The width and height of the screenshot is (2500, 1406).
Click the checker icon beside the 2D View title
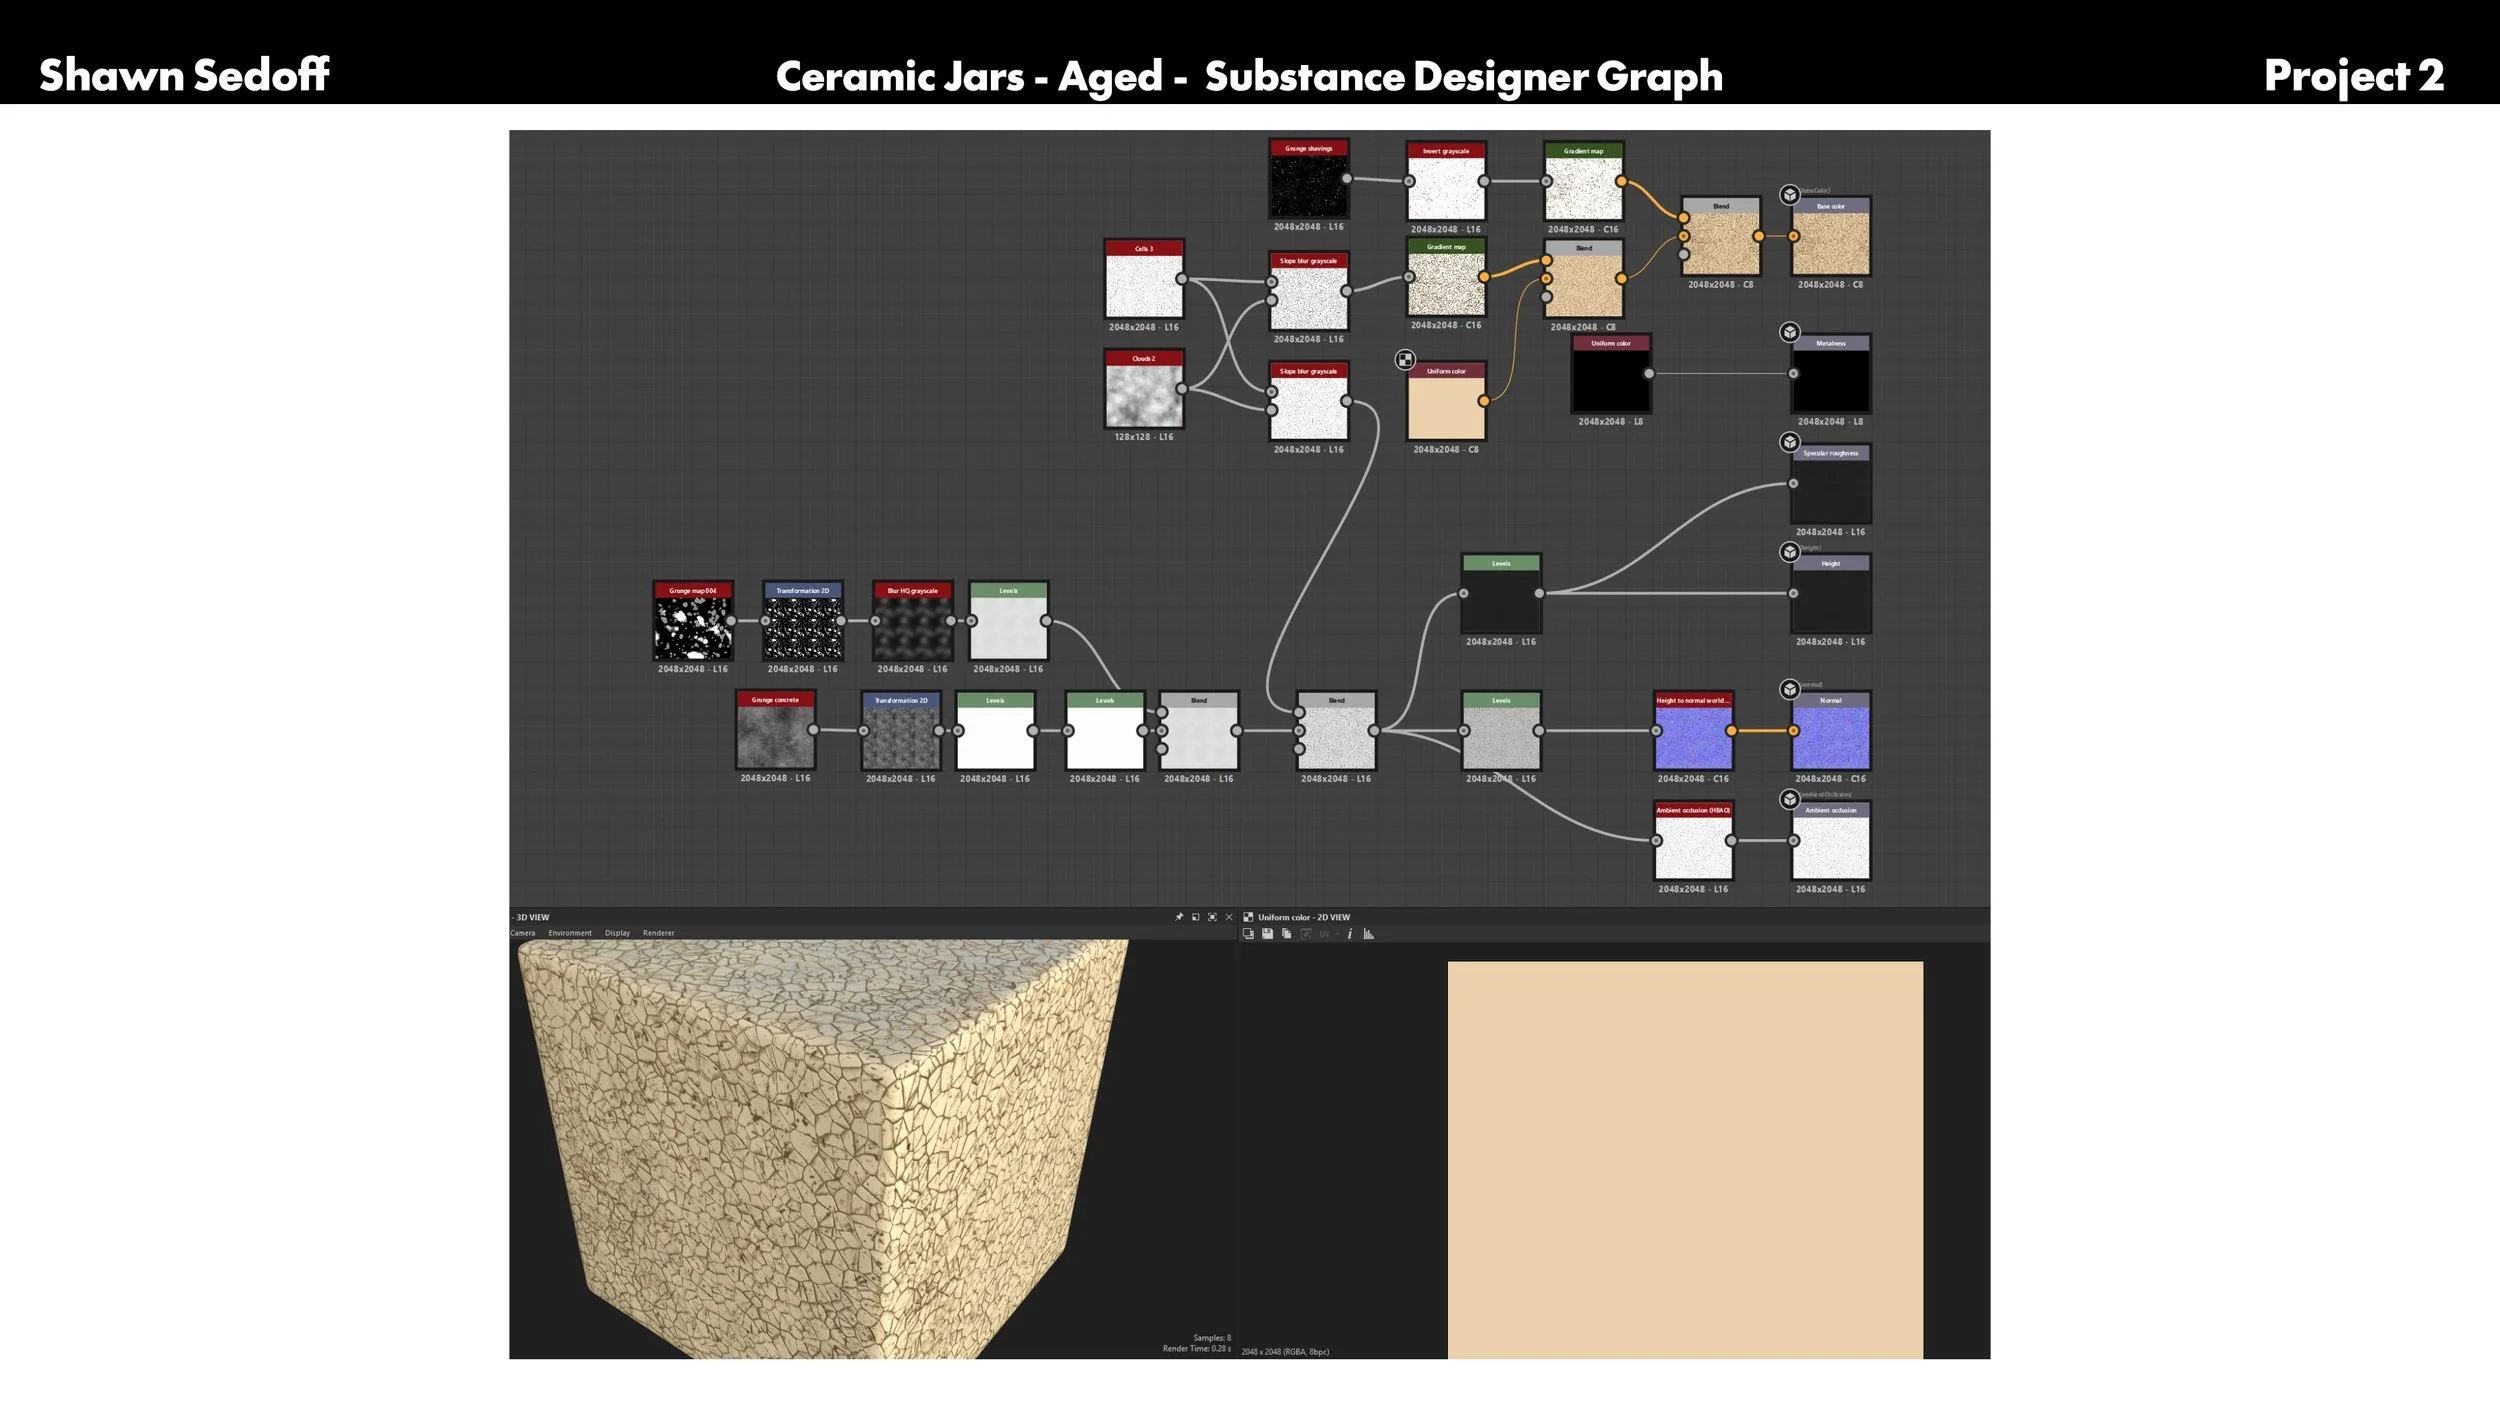[x=1248, y=917]
